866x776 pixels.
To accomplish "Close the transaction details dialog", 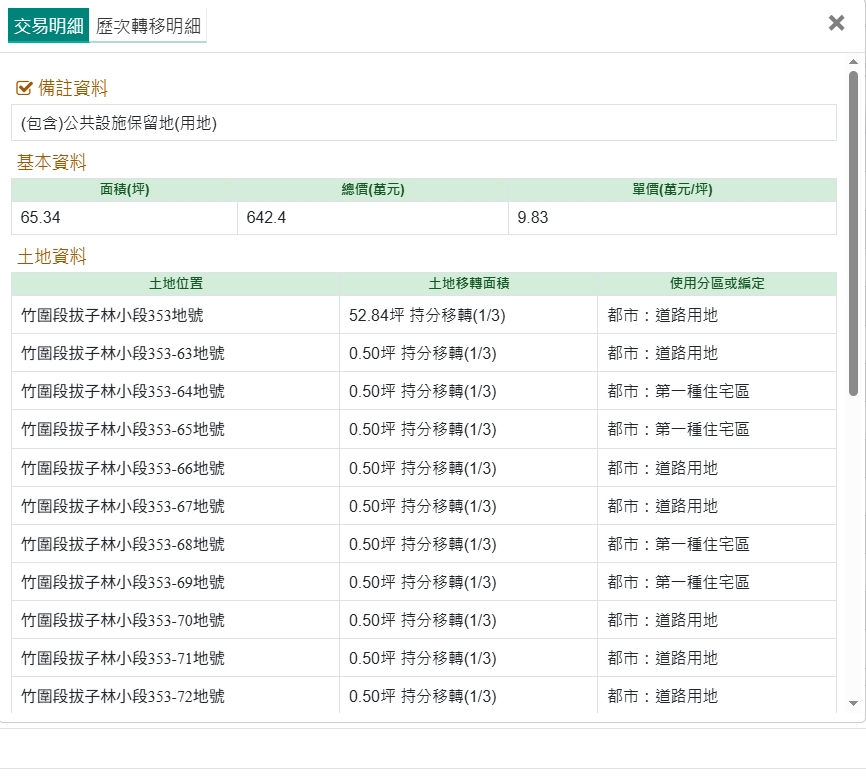I will coord(836,23).
